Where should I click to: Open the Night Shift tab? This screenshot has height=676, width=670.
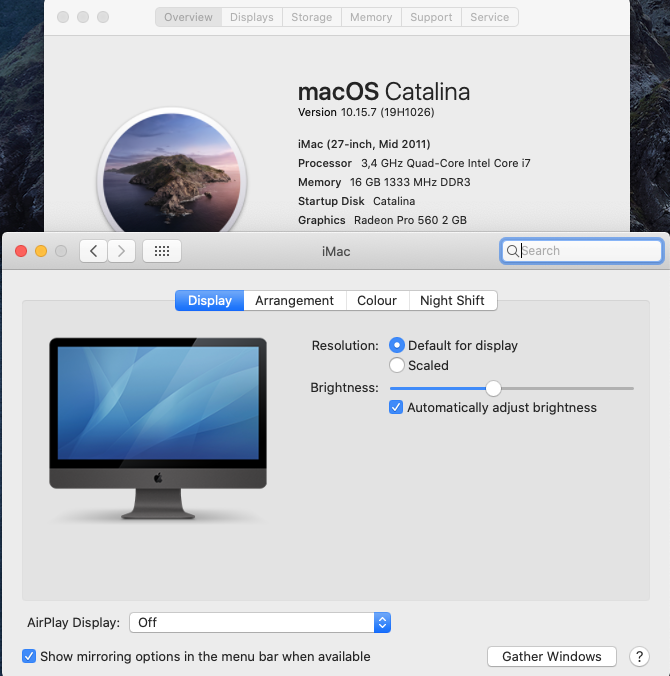(x=452, y=300)
